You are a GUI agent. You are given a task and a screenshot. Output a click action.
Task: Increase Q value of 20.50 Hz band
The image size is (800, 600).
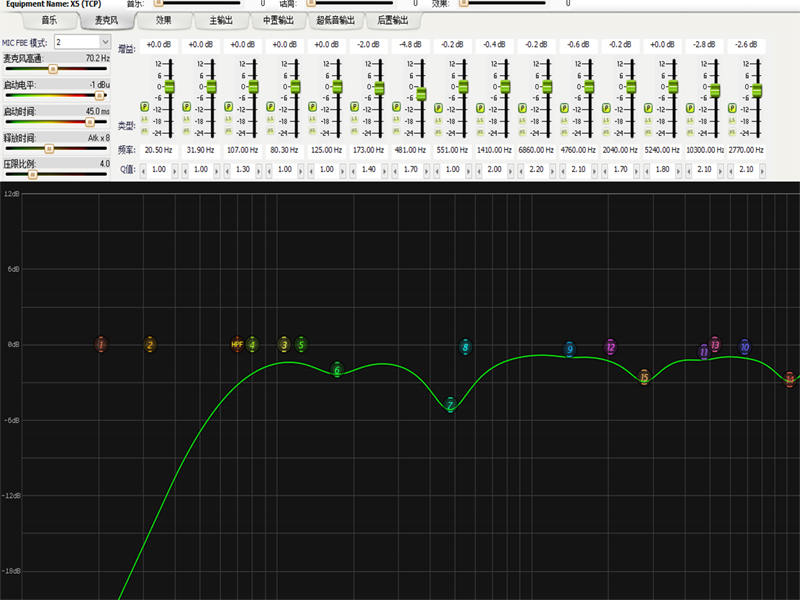coord(174,170)
